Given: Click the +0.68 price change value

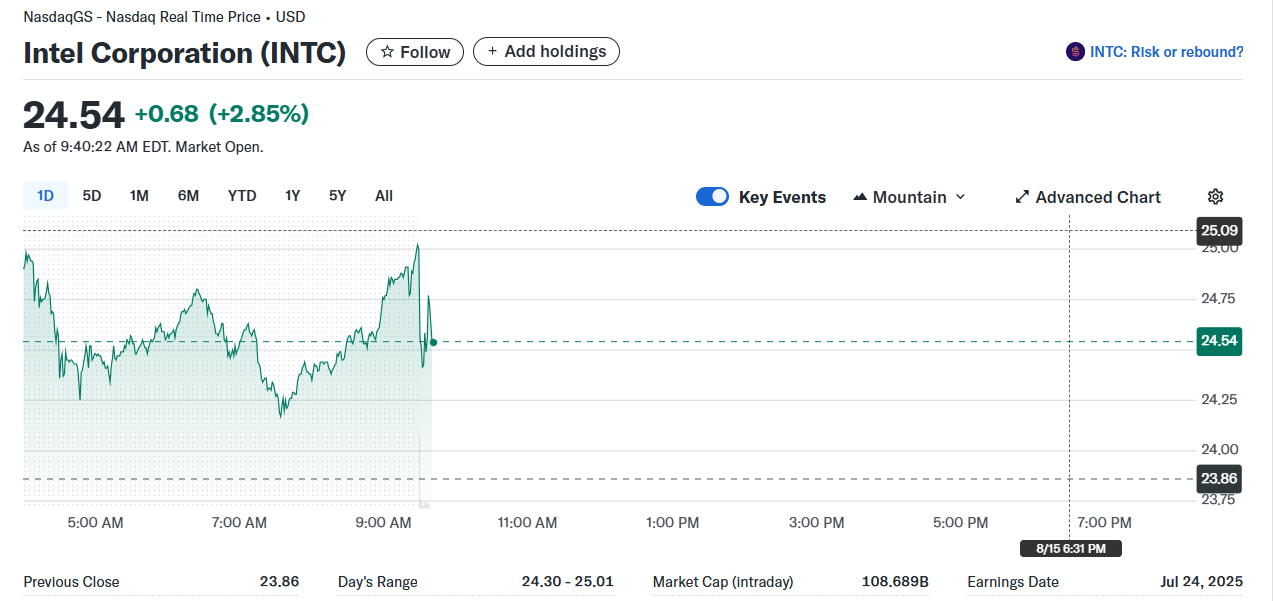Looking at the screenshot, I should [167, 114].
